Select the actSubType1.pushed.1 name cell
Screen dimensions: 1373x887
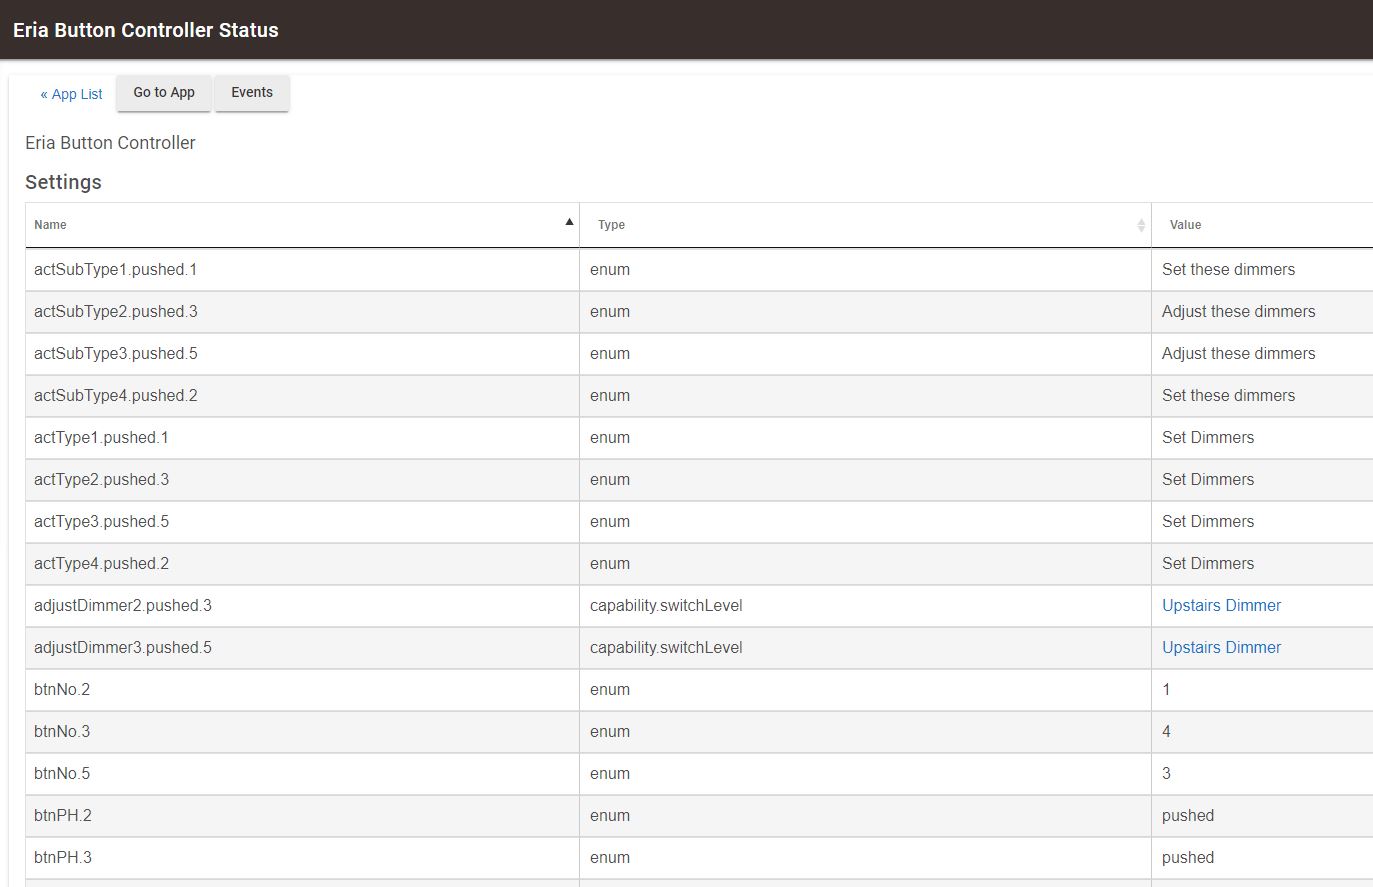302,270
